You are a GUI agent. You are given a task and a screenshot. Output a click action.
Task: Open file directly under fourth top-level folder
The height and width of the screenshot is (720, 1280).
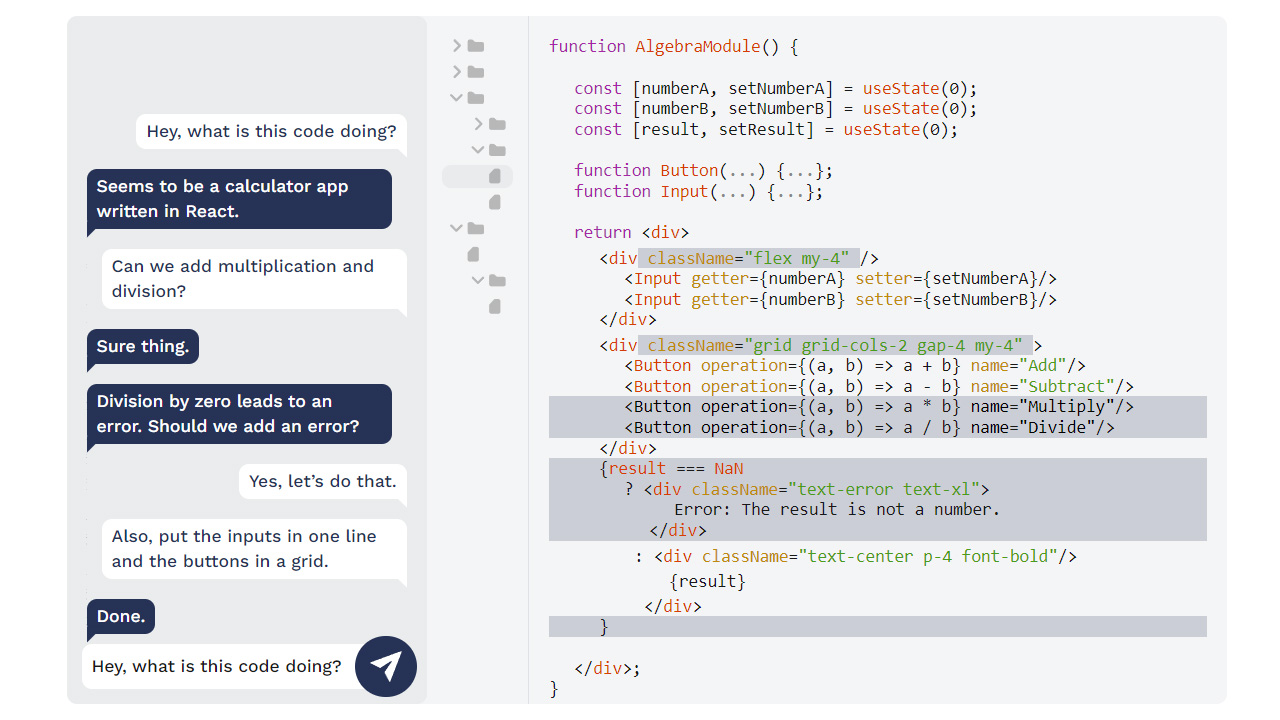pos(474,255)
